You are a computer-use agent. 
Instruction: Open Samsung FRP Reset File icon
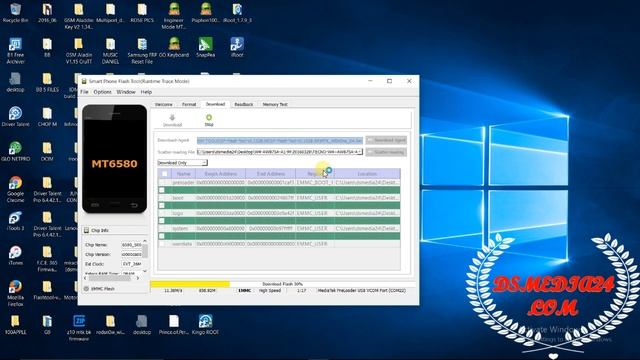tap(142, 50)
